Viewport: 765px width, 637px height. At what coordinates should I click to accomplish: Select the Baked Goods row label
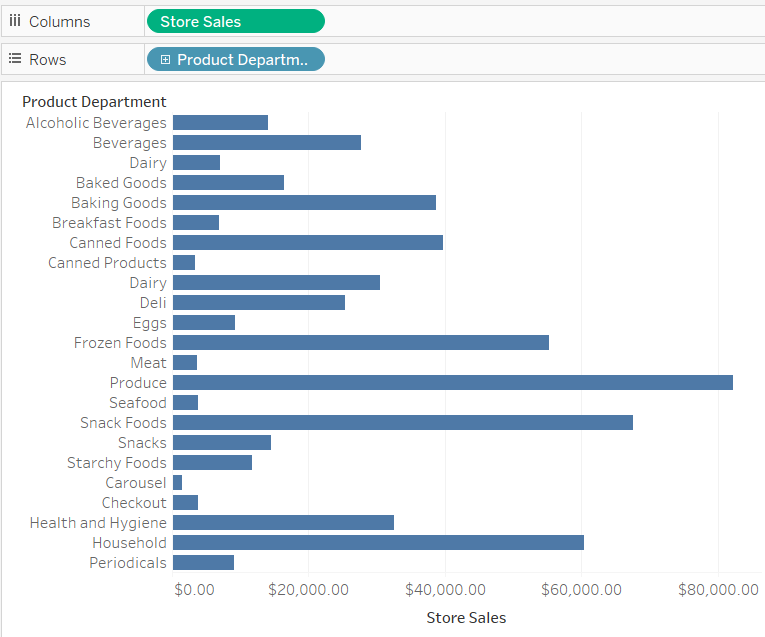point(121,183)
